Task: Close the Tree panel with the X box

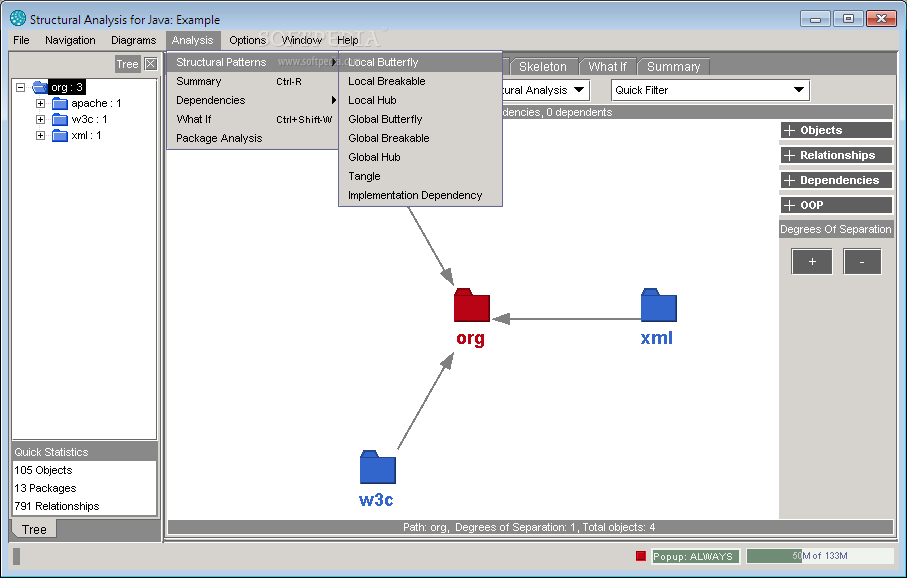Action: 150,64
